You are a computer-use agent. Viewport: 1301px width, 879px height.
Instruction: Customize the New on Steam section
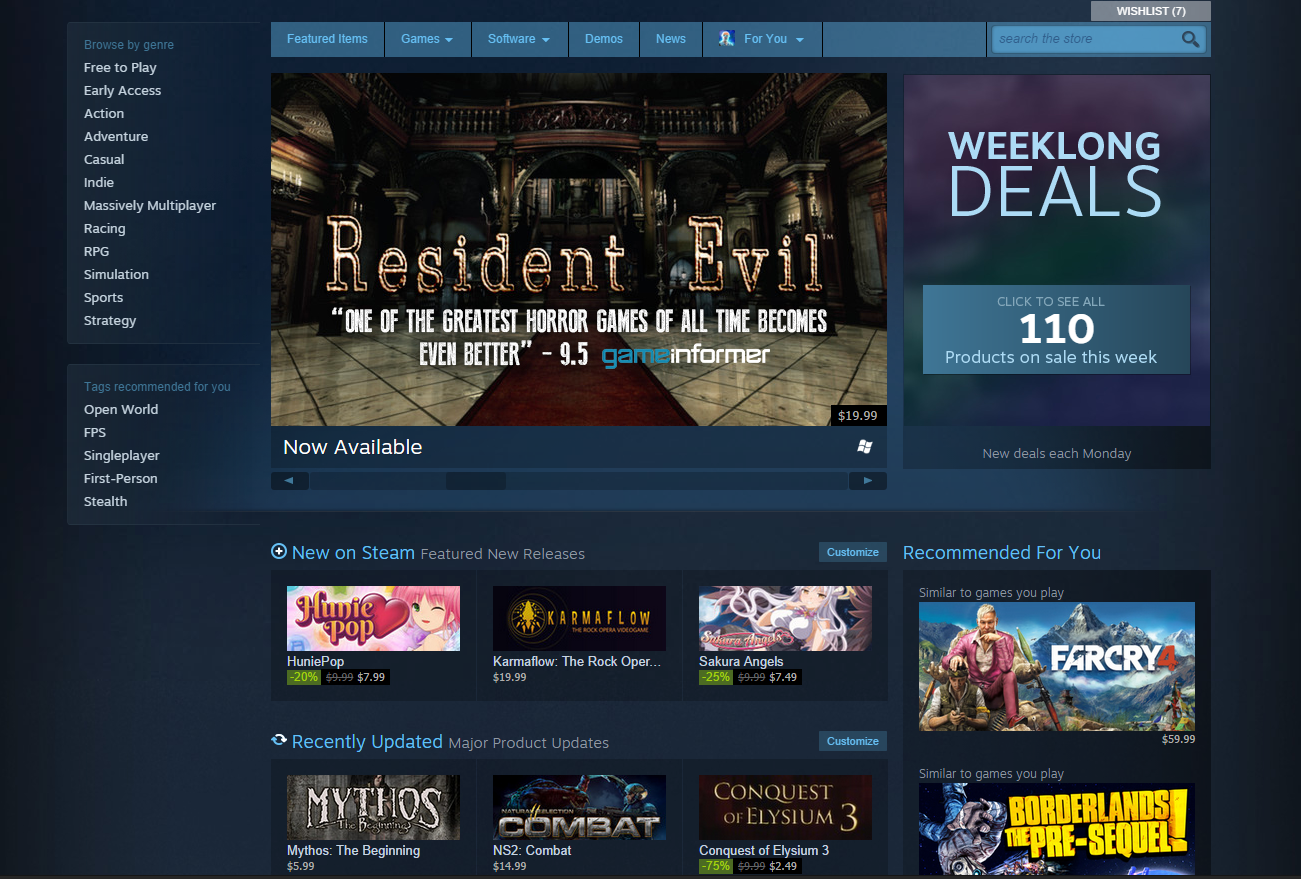pyautogui.click(x=853, y=552)
